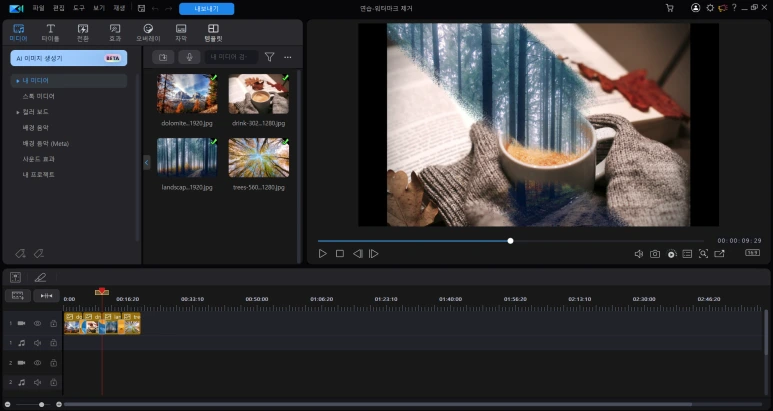The height and width of the screenshot is (411, 773).
Task: Click the add tag icon at sidebar bottom
Action: pos(20,254)
